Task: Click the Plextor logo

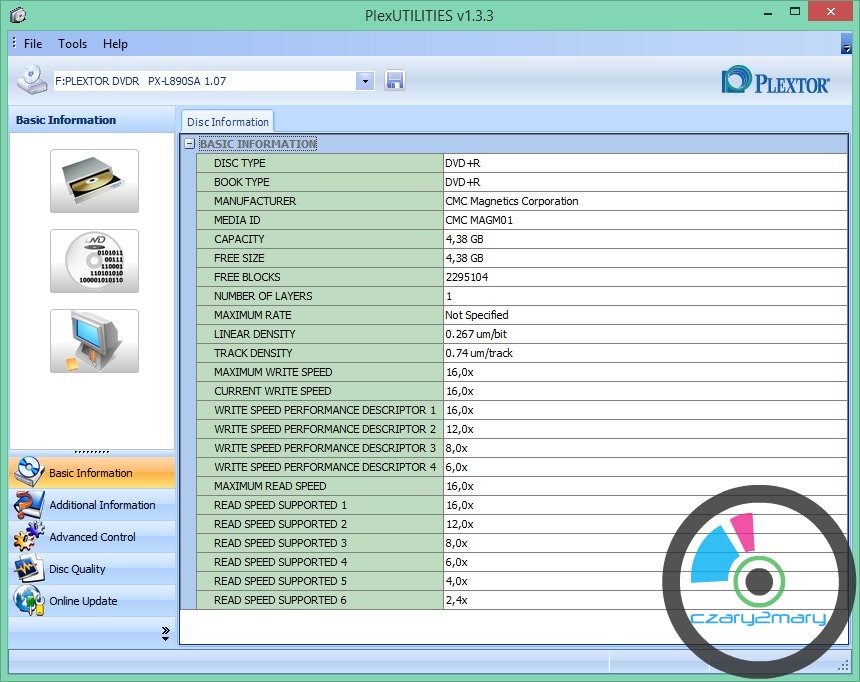Action: tap(775, 81)
